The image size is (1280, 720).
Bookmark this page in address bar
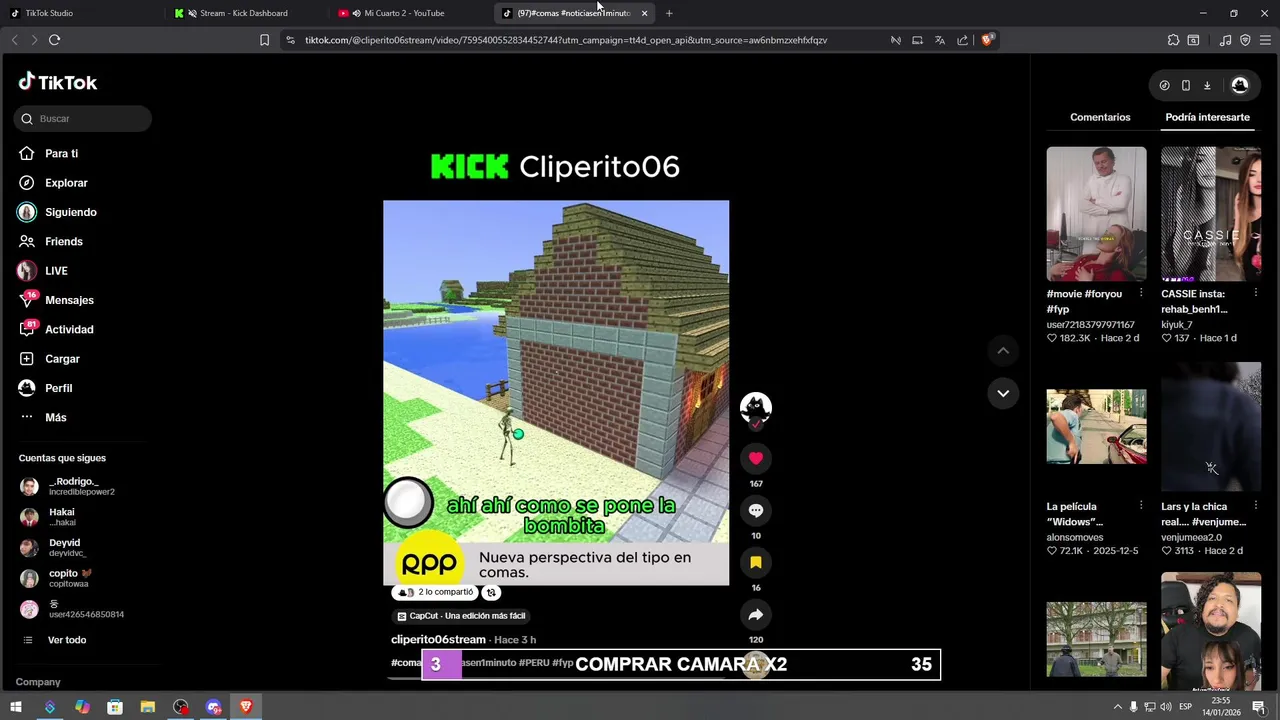pyautogui.click(x=264, y=40)
